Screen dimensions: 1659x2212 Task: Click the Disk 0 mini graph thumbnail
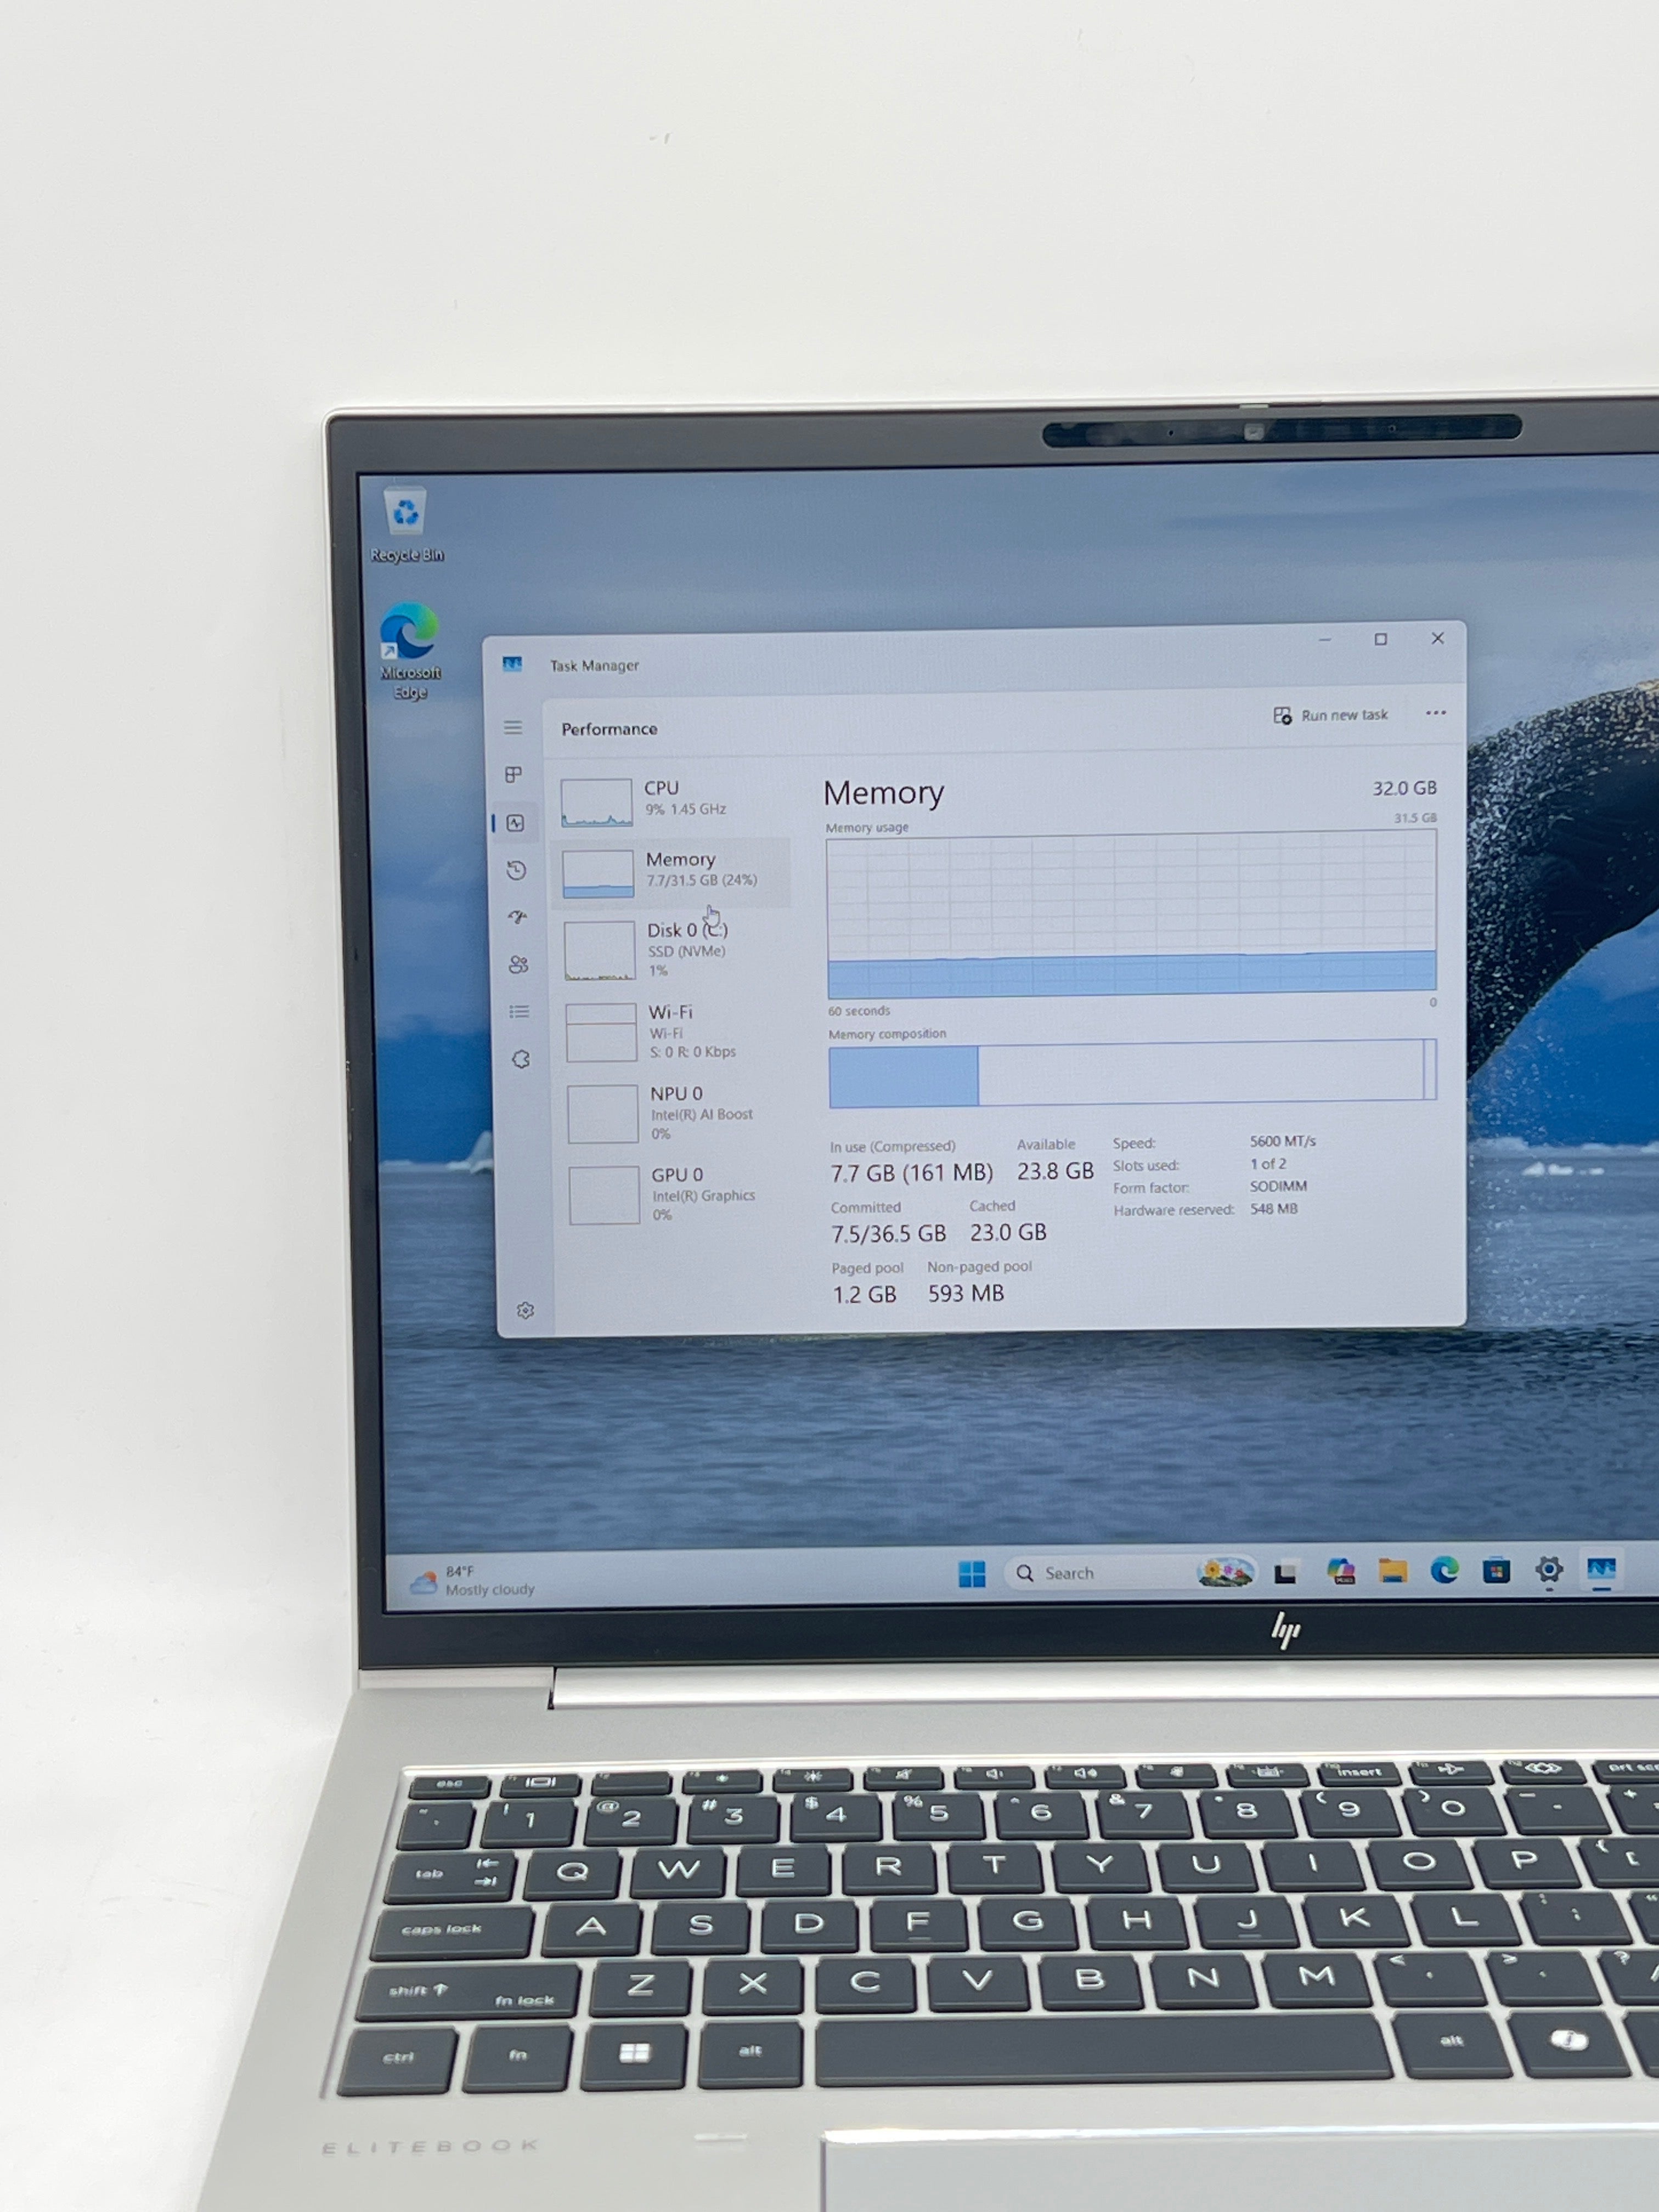600,950
